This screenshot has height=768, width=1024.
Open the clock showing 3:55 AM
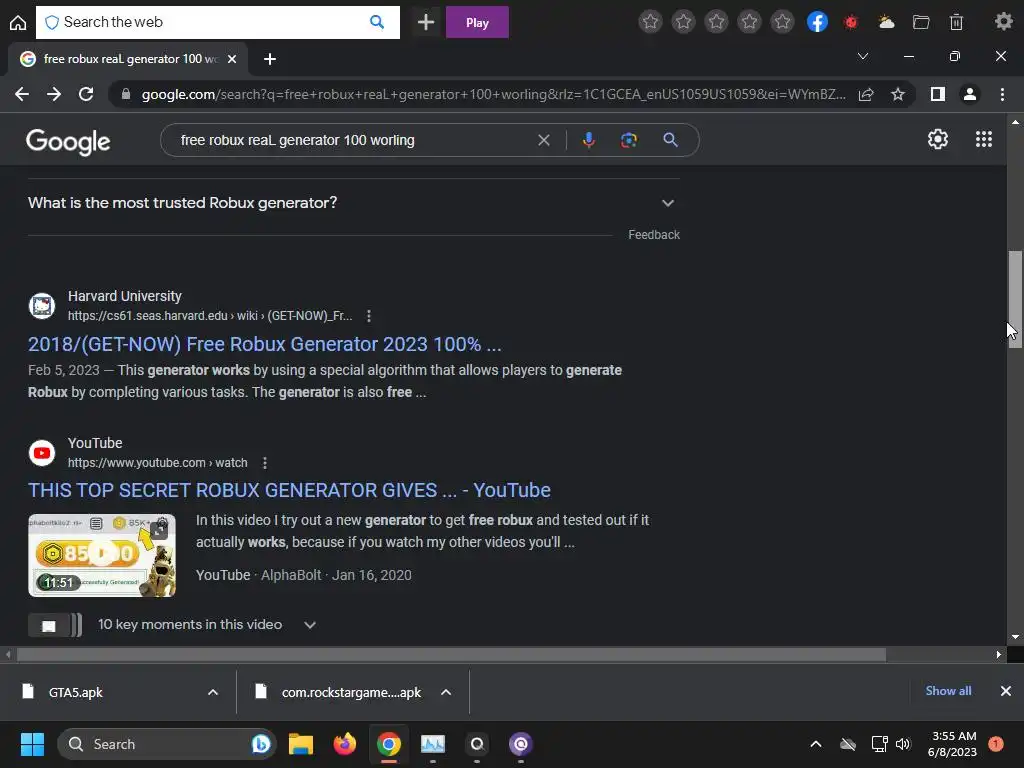pos(952,744)
